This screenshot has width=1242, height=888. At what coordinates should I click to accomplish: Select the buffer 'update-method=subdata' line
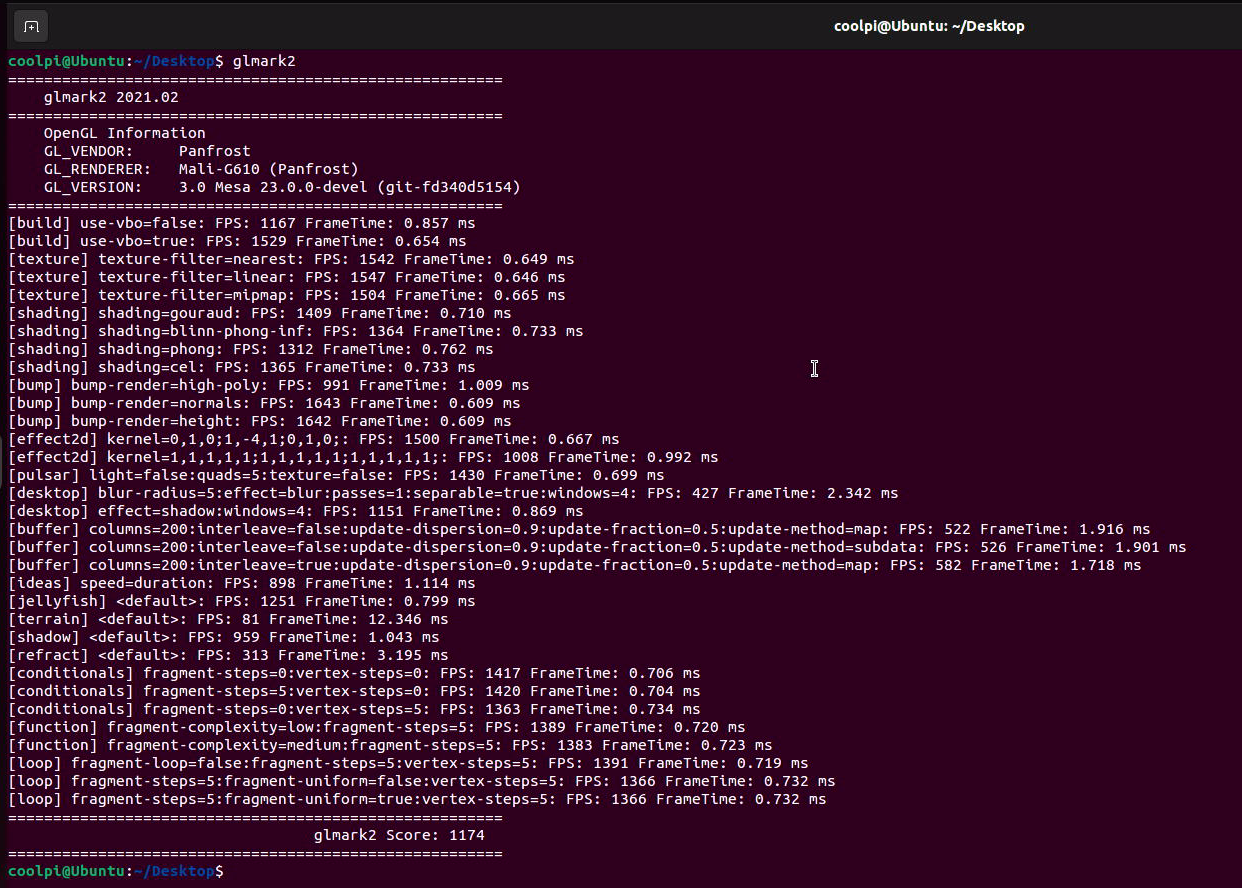(597, 547)
